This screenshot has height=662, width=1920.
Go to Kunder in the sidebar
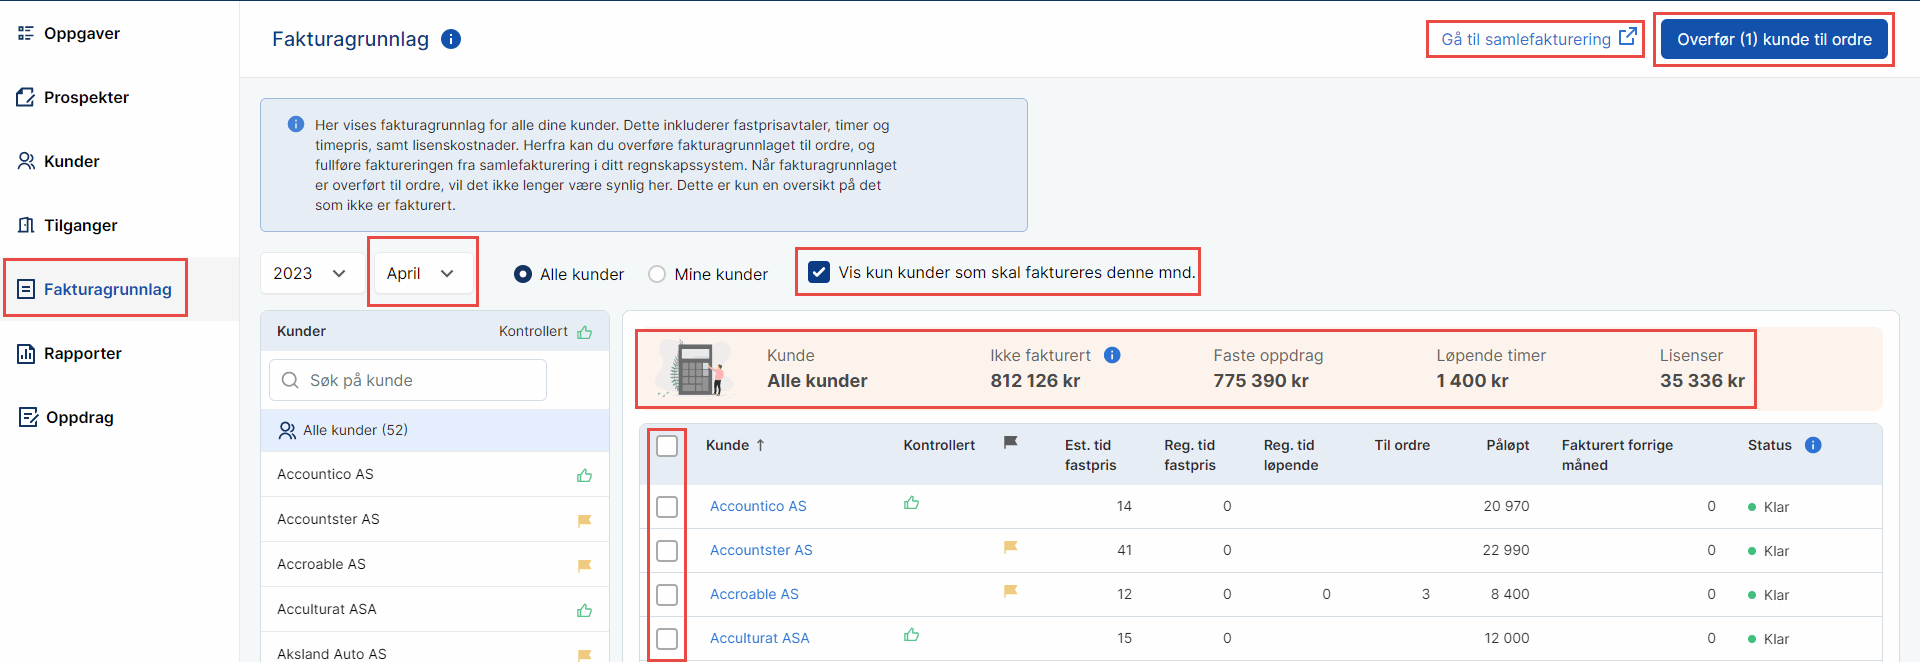[71, 161]
